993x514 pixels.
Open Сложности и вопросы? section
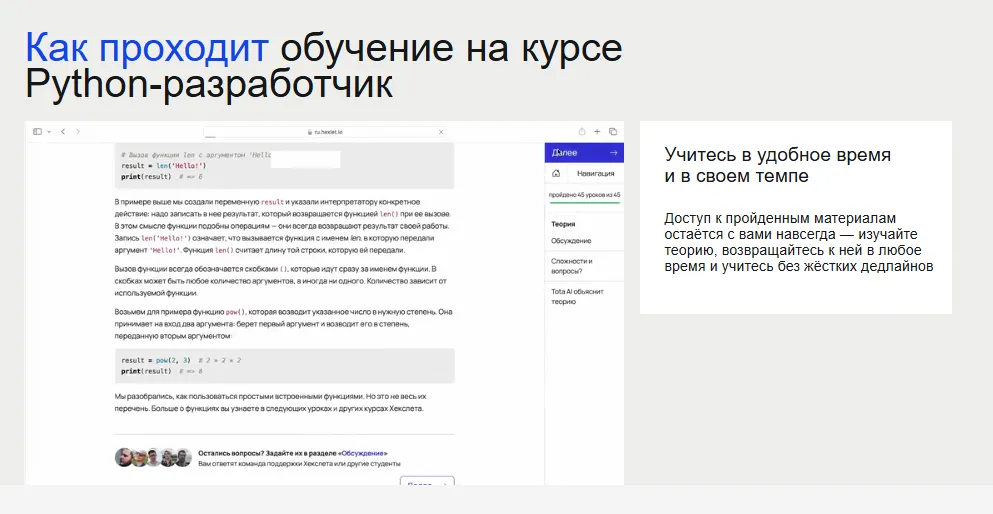tap(571, 266)
